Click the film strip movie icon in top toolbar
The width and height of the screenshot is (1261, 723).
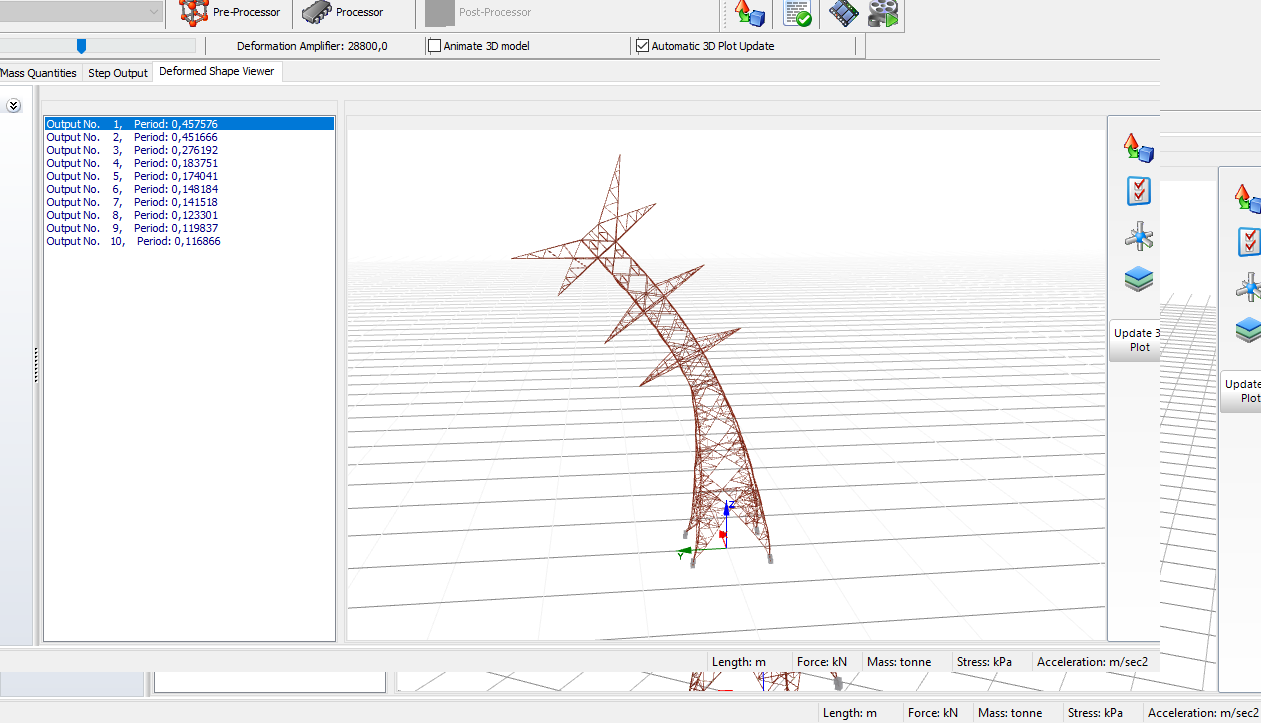tap(844, 13)
